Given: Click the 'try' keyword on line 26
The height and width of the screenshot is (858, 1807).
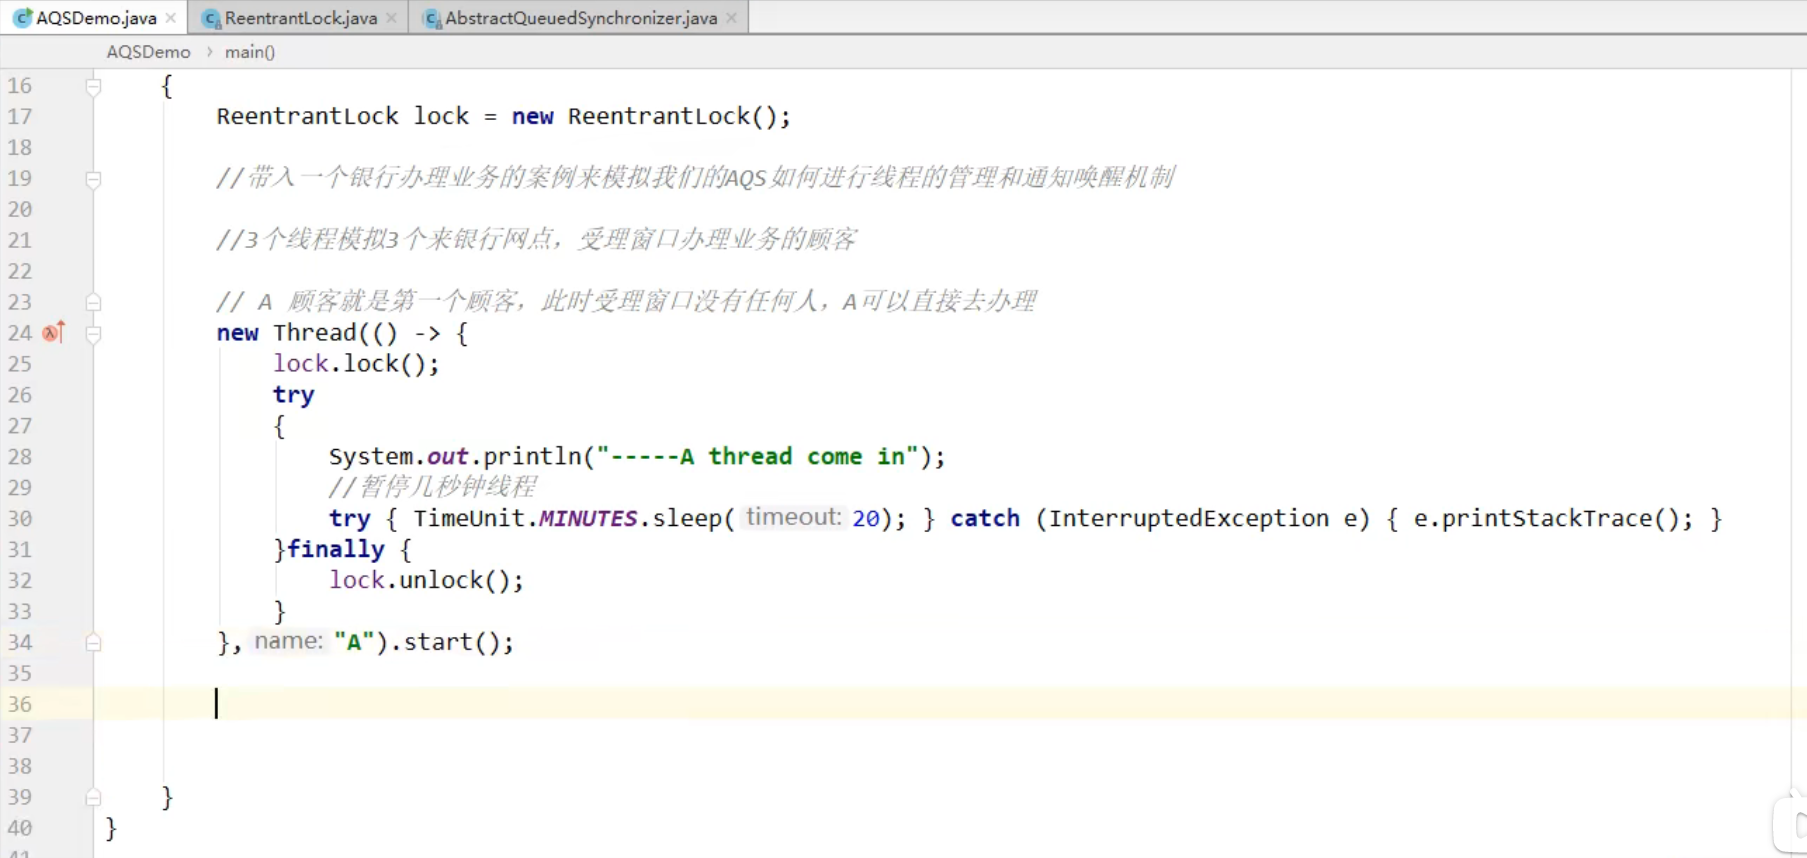Looking at the screenshot, I should pyautogui.click(x=294, y=395).
